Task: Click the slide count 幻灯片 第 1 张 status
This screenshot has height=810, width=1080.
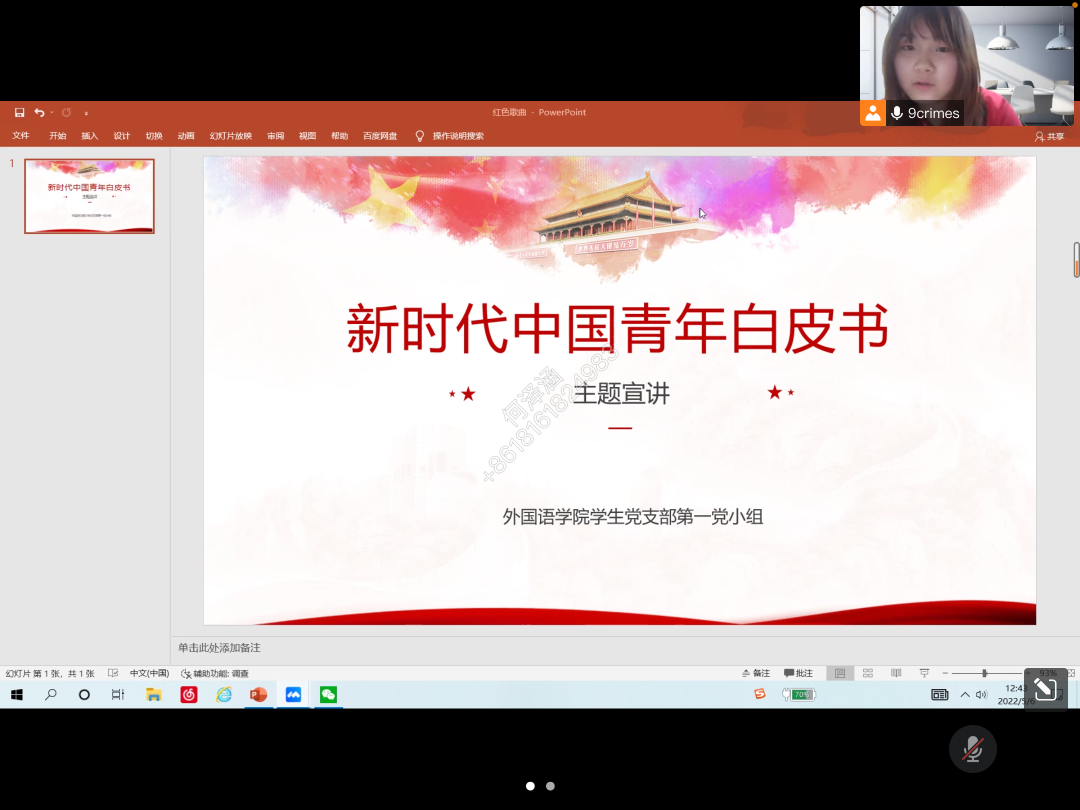Action: [x=50, y=673]
